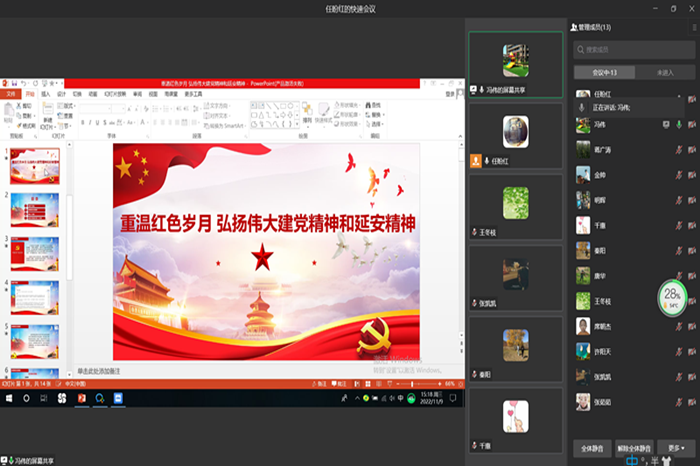Viewport: 700px width, 466px height.
Task: Select the second slide thumbnail in slide panel
Action: click(34, 210)
